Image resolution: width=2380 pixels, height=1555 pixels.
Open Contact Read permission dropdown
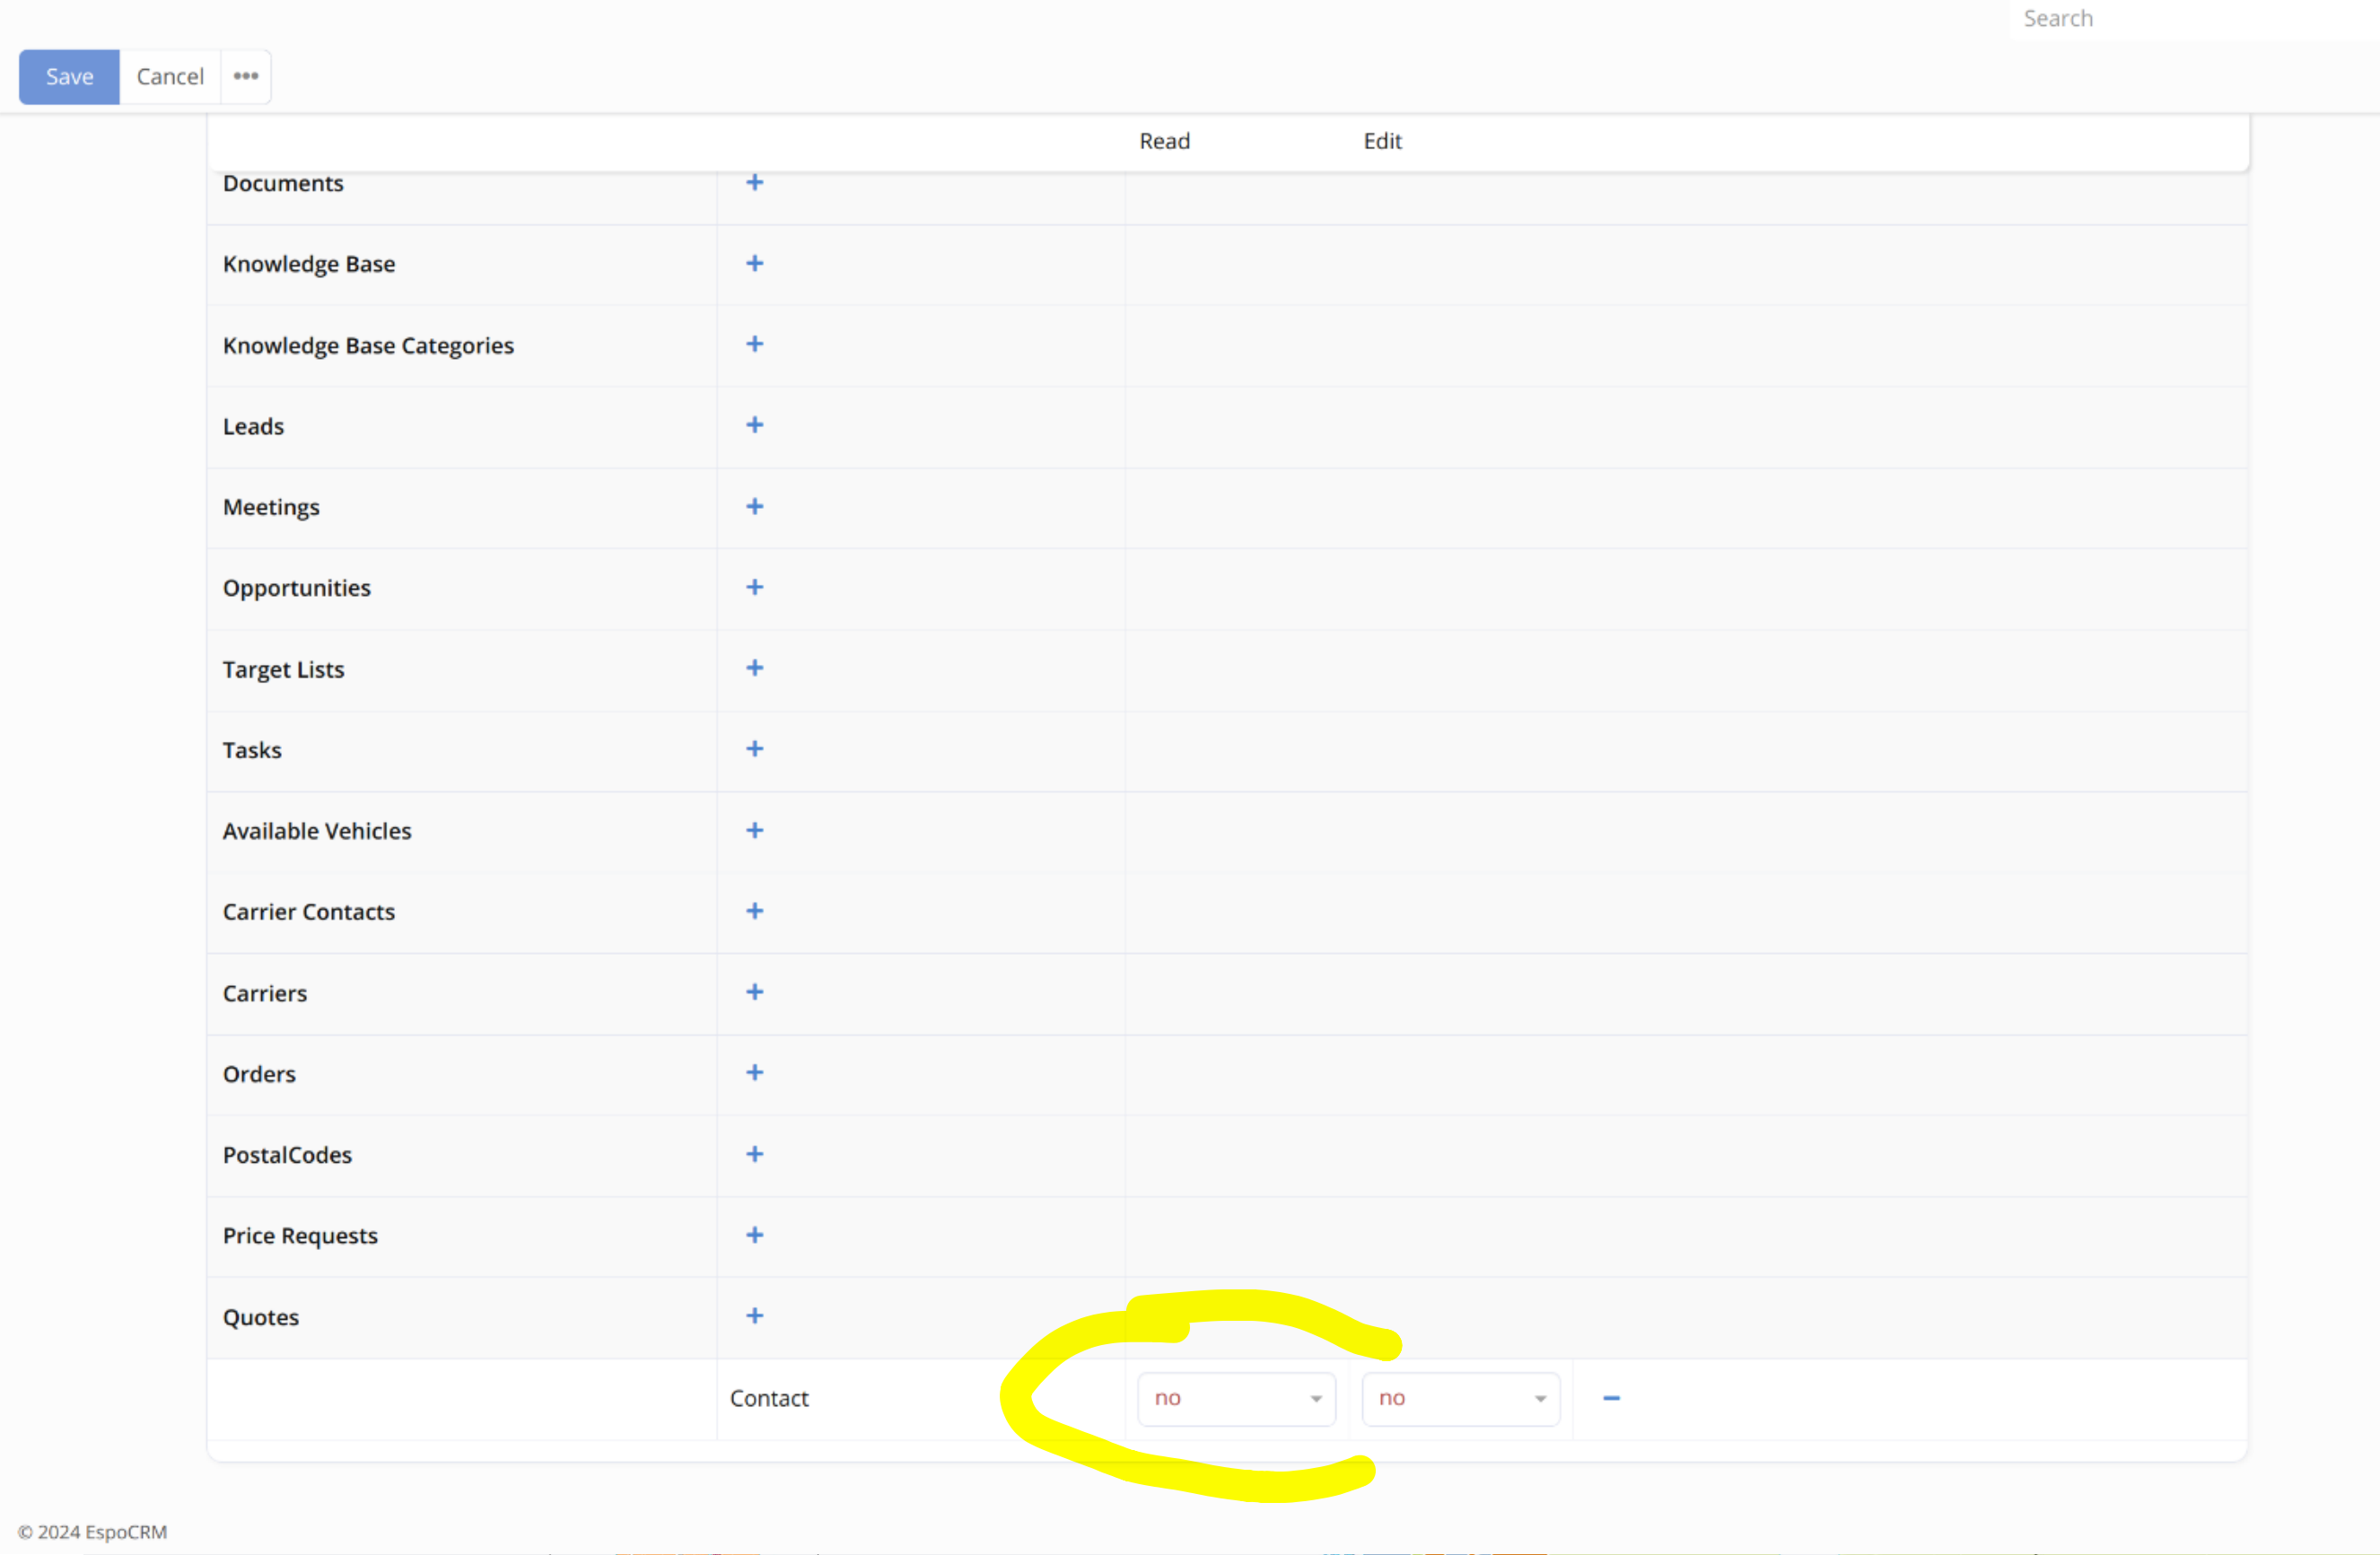coord(1236,1398)
